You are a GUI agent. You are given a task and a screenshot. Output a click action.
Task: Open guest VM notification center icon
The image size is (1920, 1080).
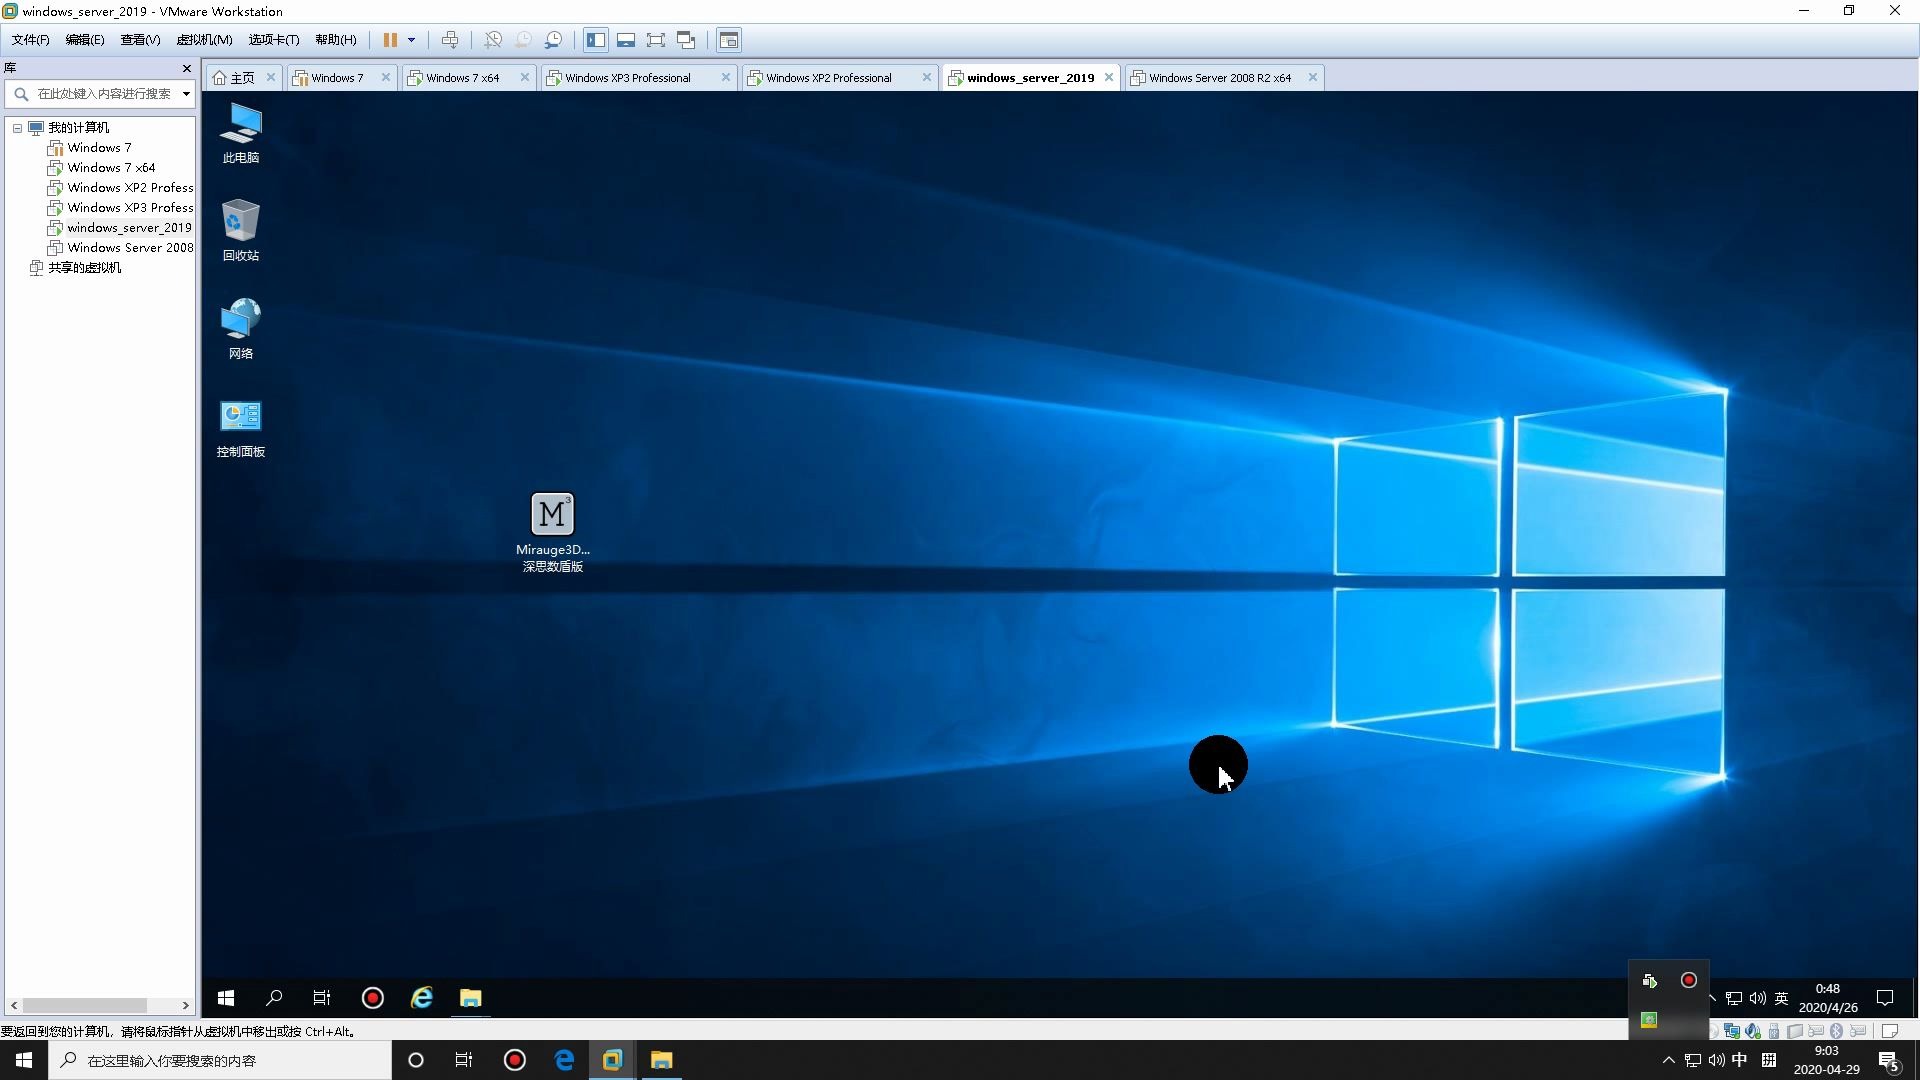click(1885, 998)
